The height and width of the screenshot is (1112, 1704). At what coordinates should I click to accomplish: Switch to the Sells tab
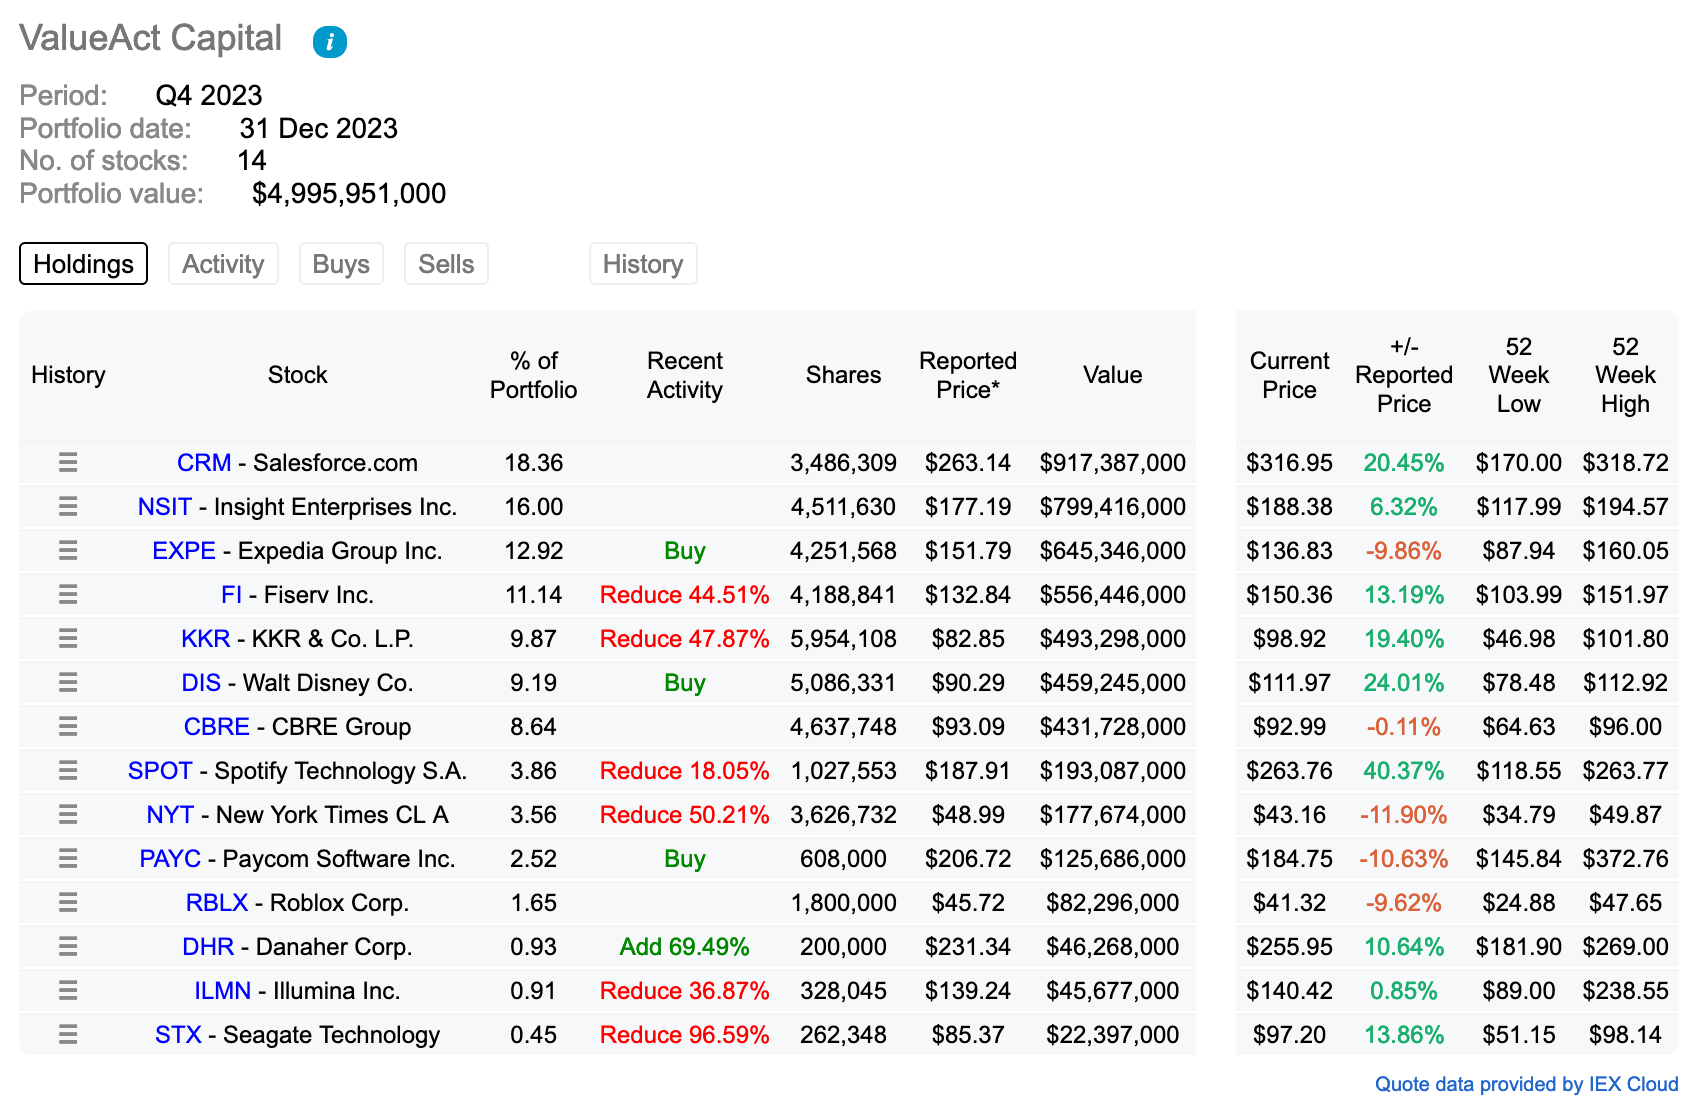pos(446,264)
